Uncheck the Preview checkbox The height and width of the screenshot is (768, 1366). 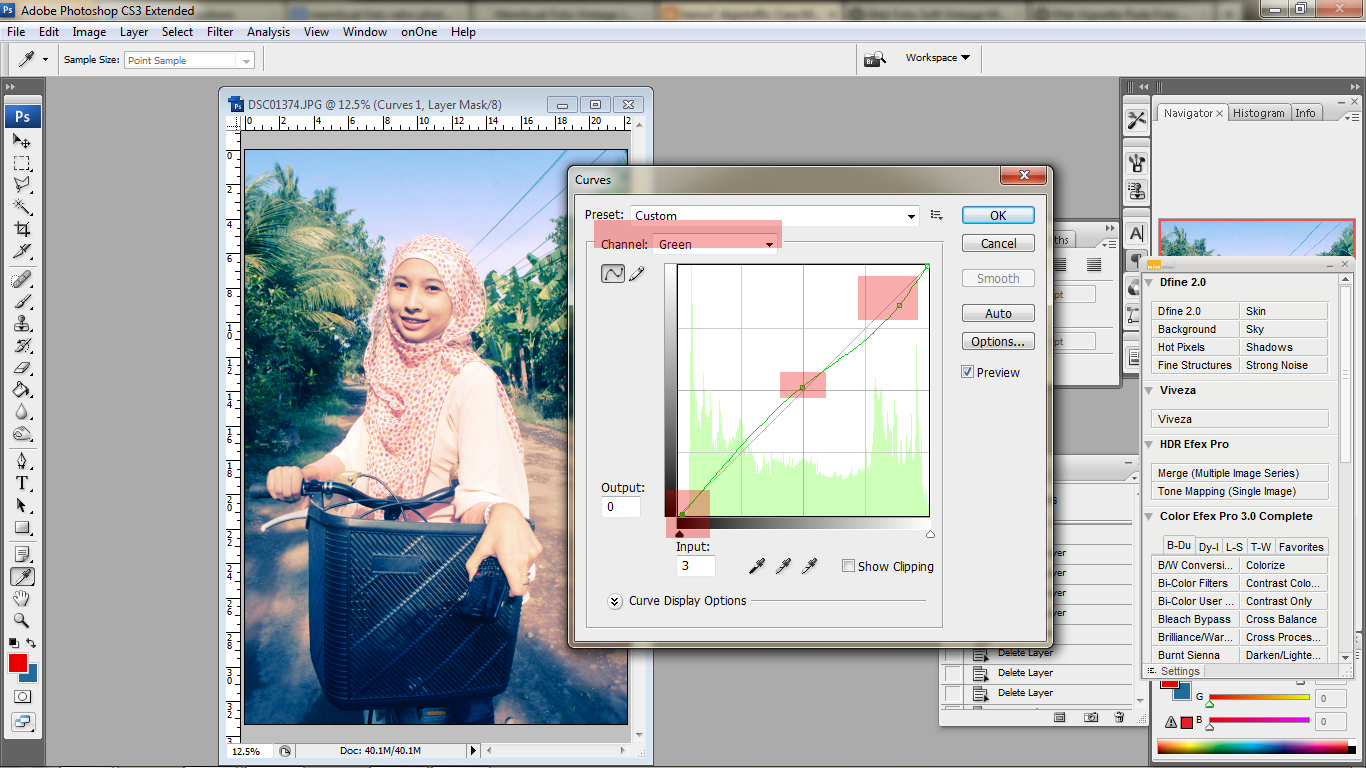(967, 372)
